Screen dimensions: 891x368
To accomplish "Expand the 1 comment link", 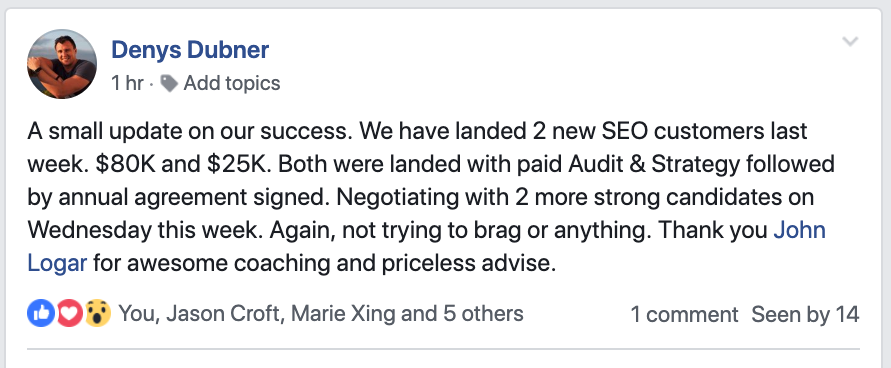I will point(684,314).
